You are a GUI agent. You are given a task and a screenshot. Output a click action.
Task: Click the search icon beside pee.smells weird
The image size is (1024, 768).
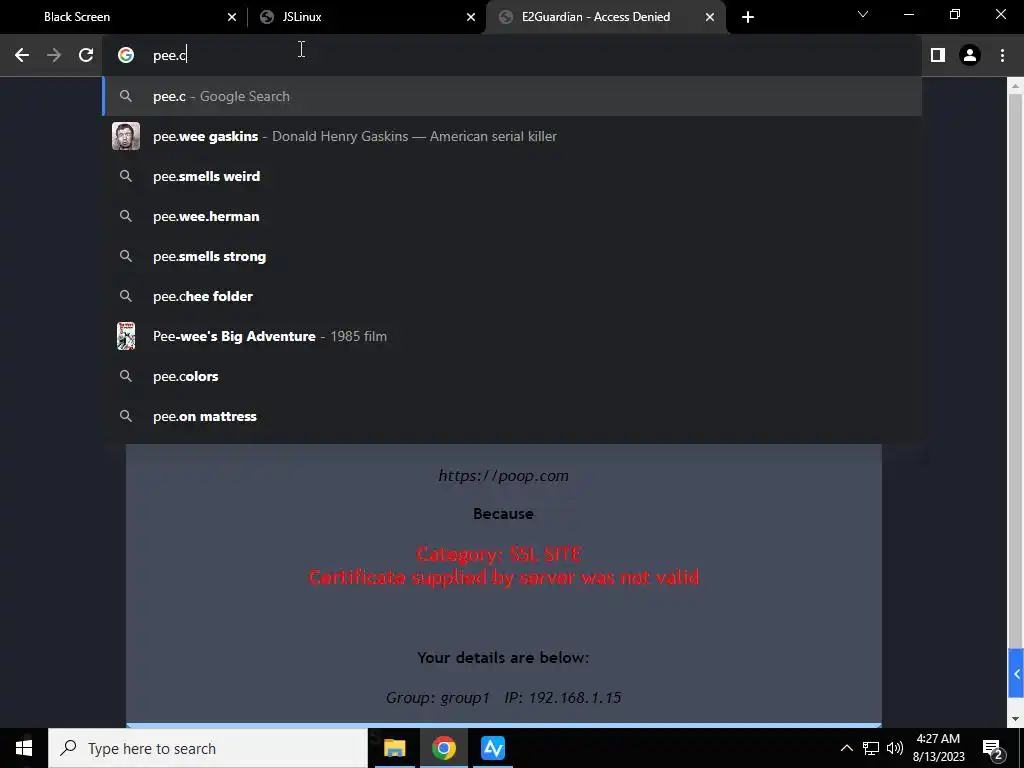click(x=126, y=176)
